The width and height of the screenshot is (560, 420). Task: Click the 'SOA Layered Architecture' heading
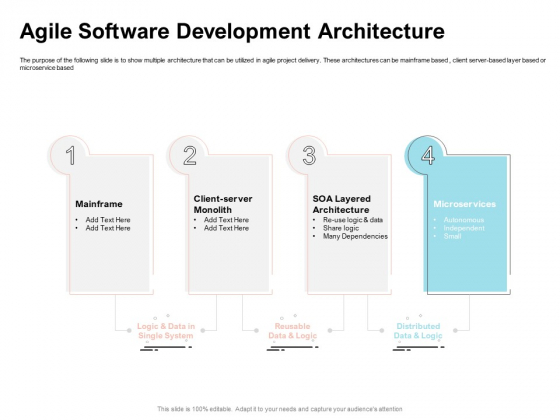(x=341, y=204)
